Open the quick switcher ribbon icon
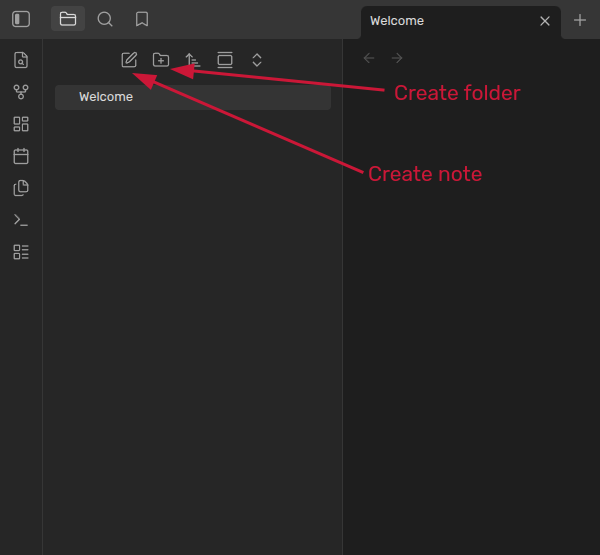This screenshot has width=600, height=555. click(x=21, y=60)
